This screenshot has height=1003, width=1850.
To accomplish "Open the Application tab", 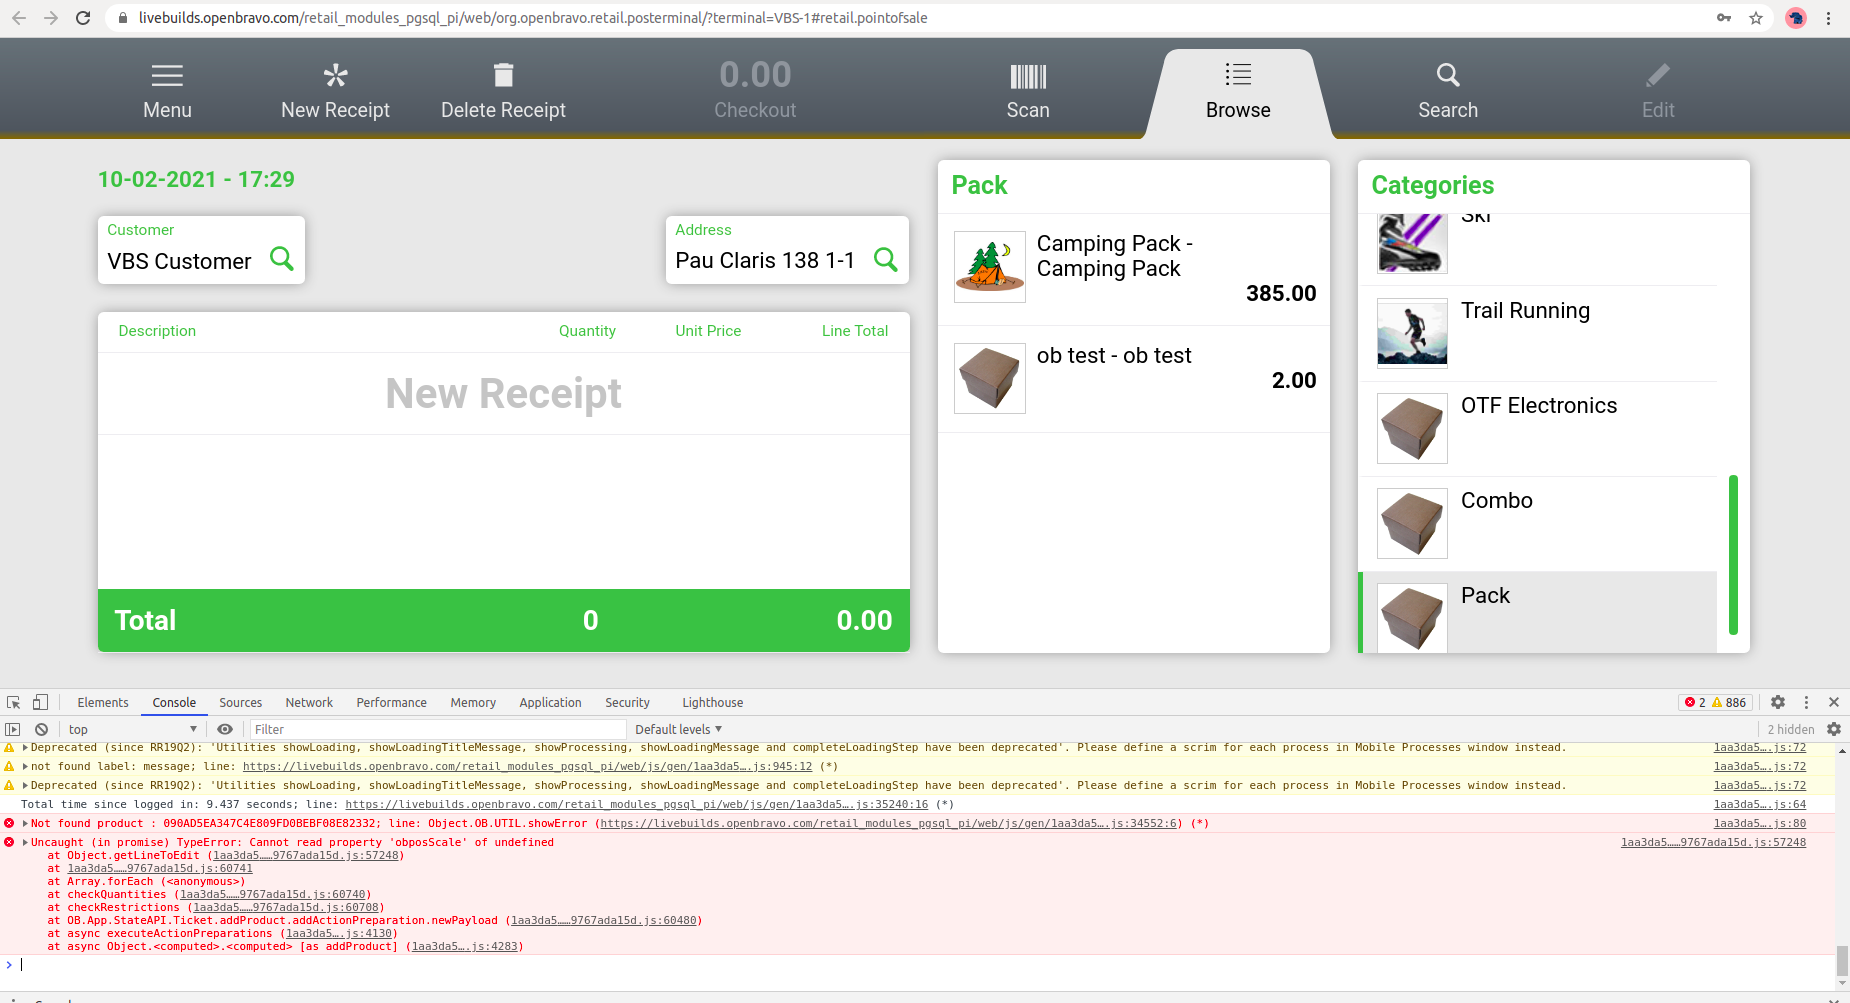I will coord(550,703).
